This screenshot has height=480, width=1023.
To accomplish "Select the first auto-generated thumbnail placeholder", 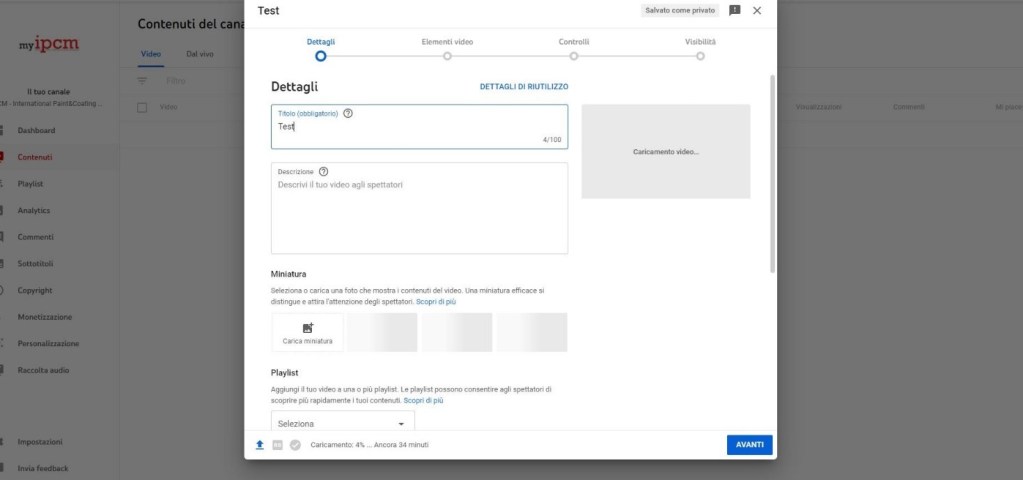I will point(382,332).
